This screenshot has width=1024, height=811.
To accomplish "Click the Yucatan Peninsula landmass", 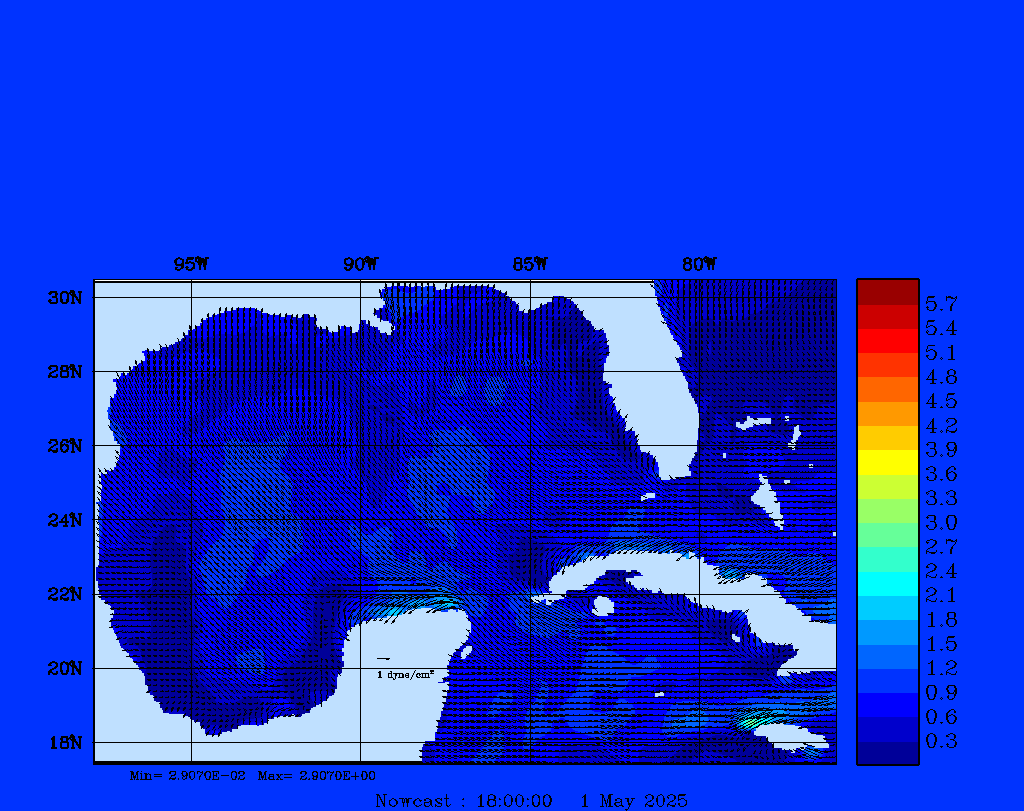I will 415,660.
